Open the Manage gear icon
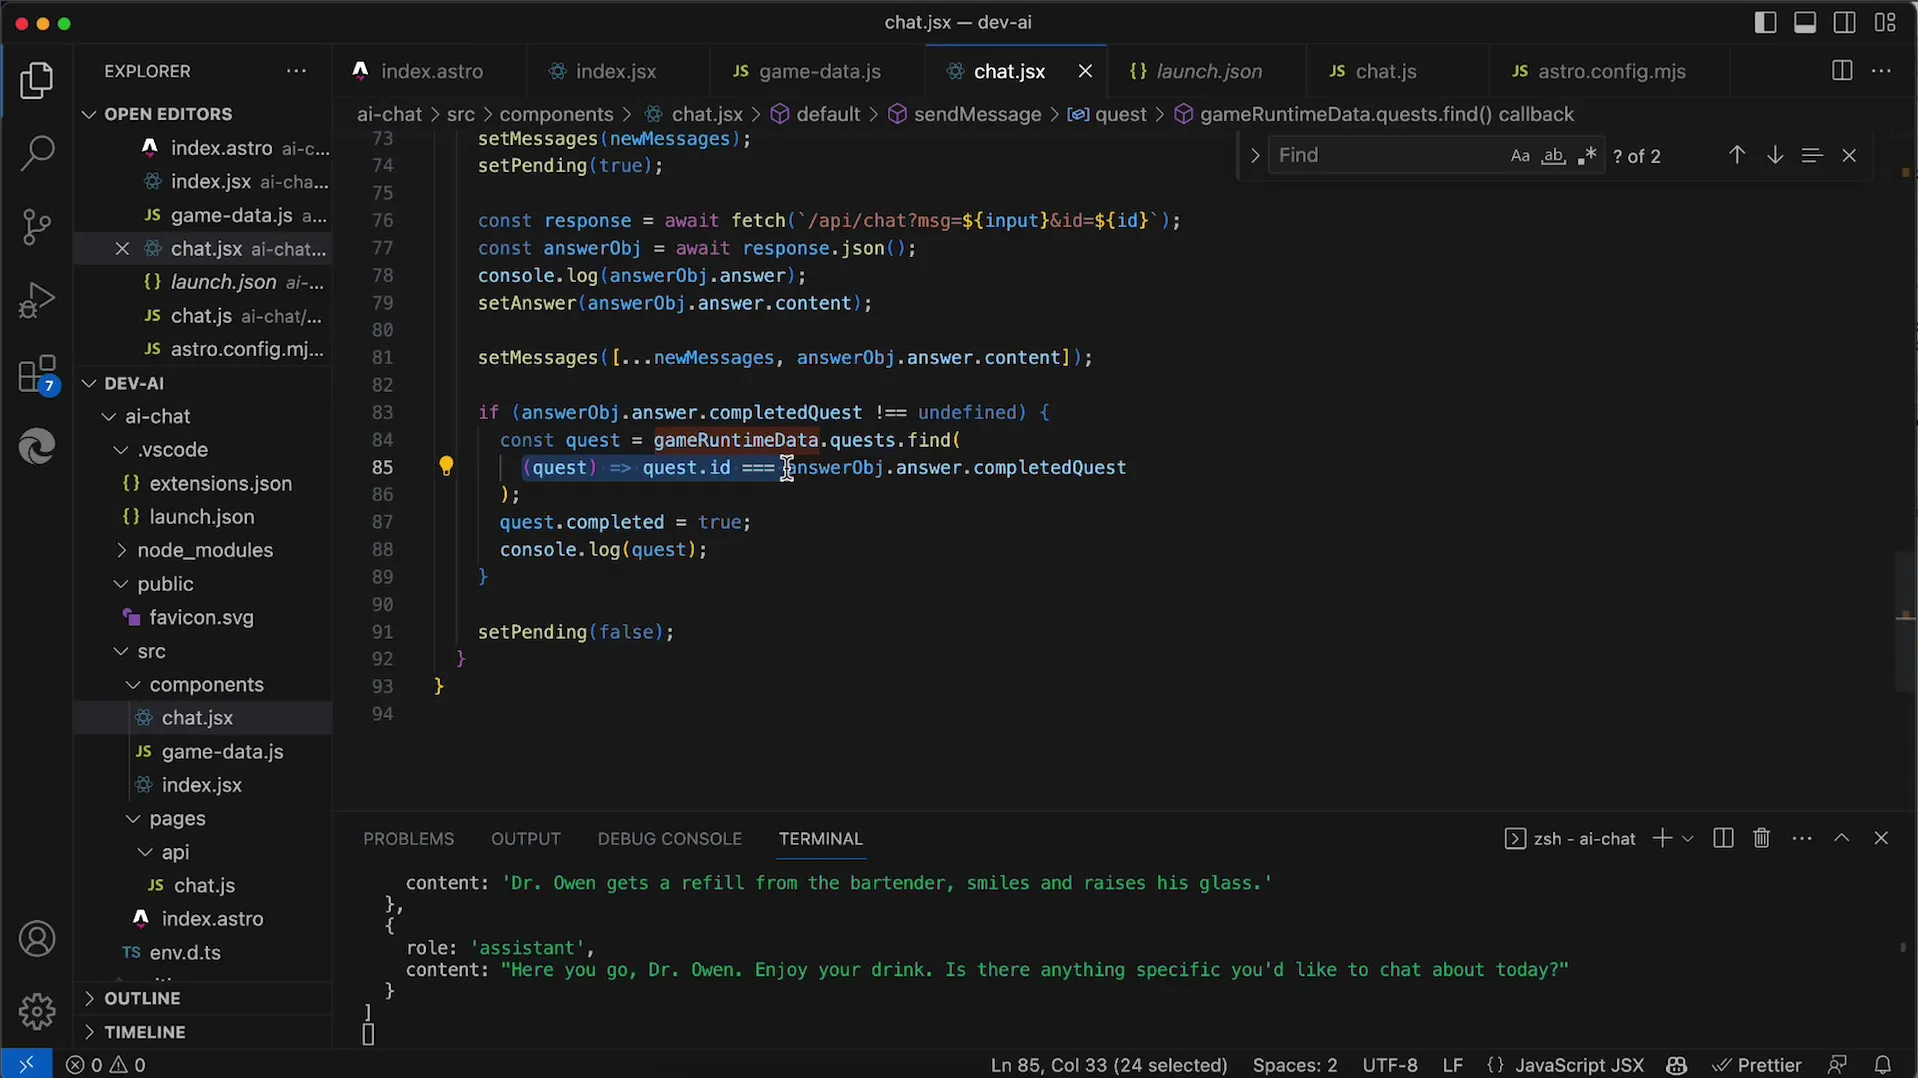The image size is (1918, 1078). tap(37, 1011)
